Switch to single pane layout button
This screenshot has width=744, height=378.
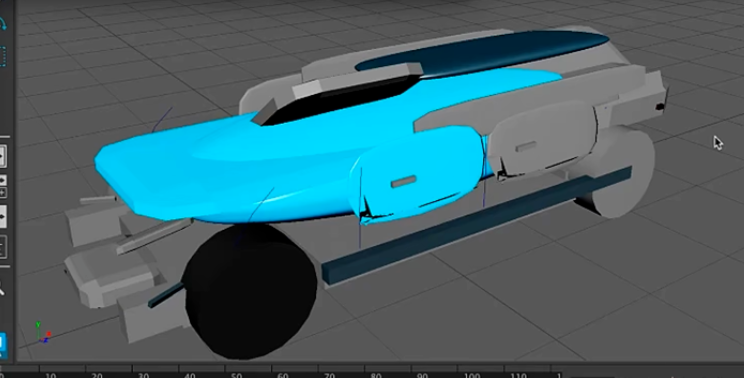pyautogui.click(x=2, y=156)
